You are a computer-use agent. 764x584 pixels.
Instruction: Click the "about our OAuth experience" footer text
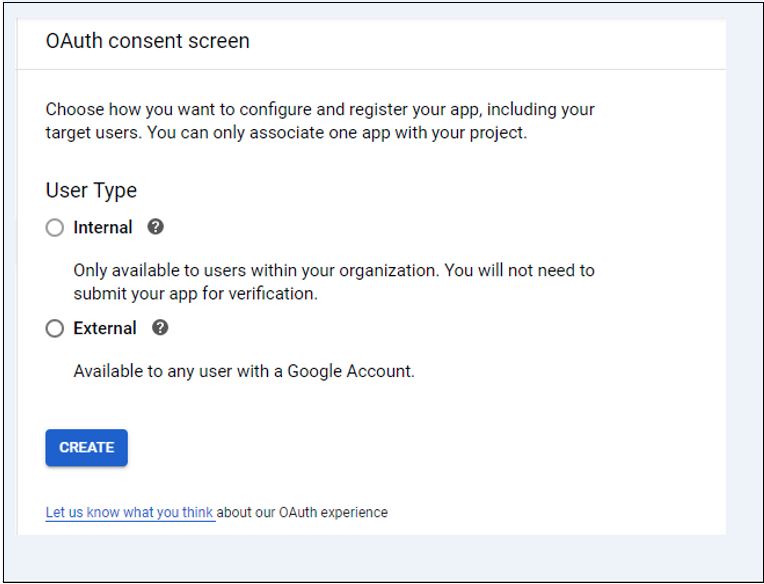302,512
